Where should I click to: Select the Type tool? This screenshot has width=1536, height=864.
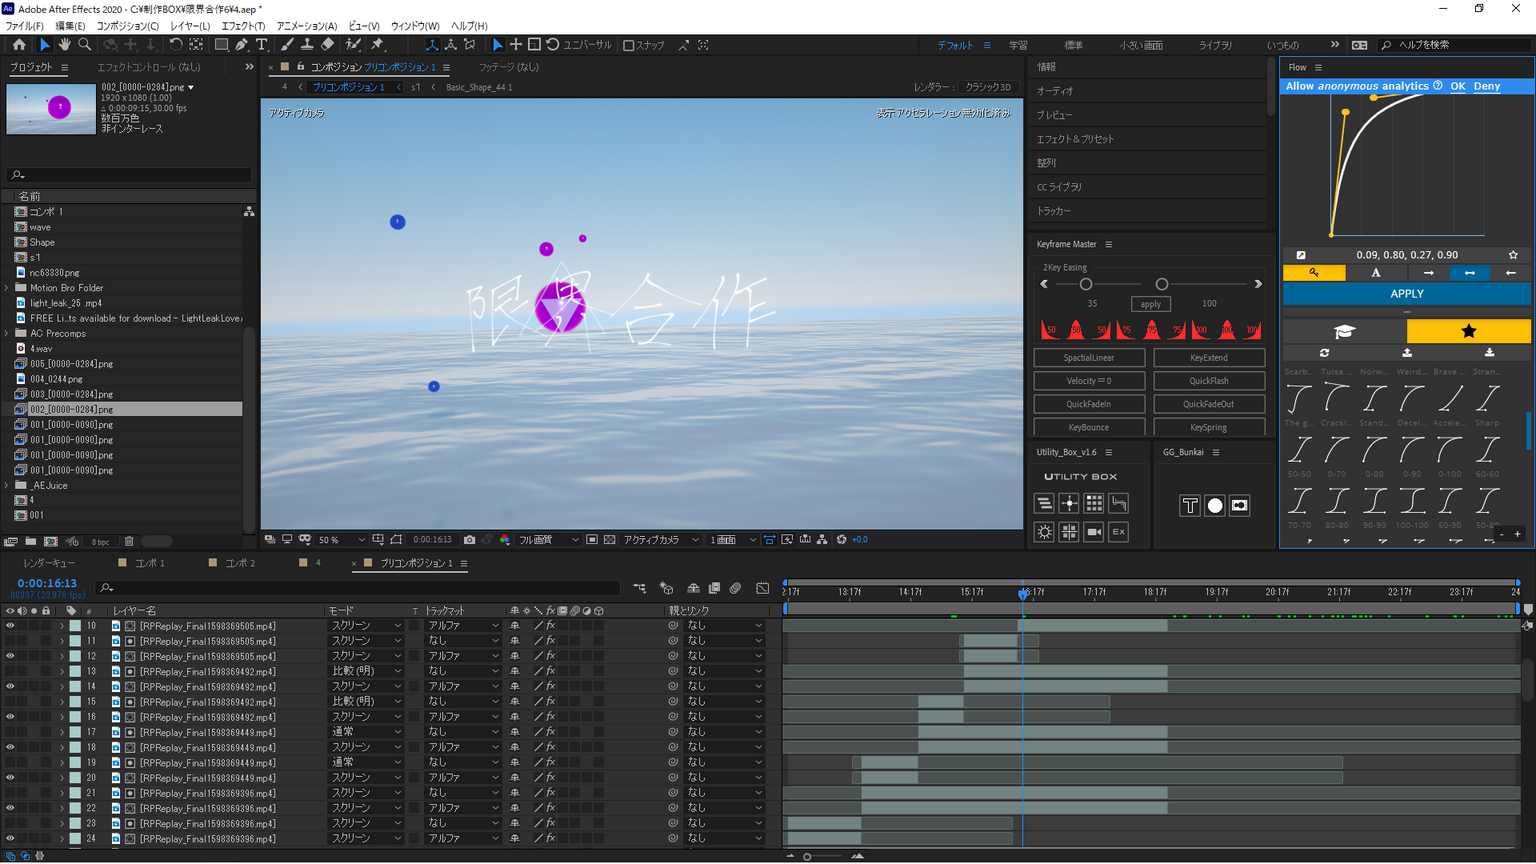[x=262, y=45]
